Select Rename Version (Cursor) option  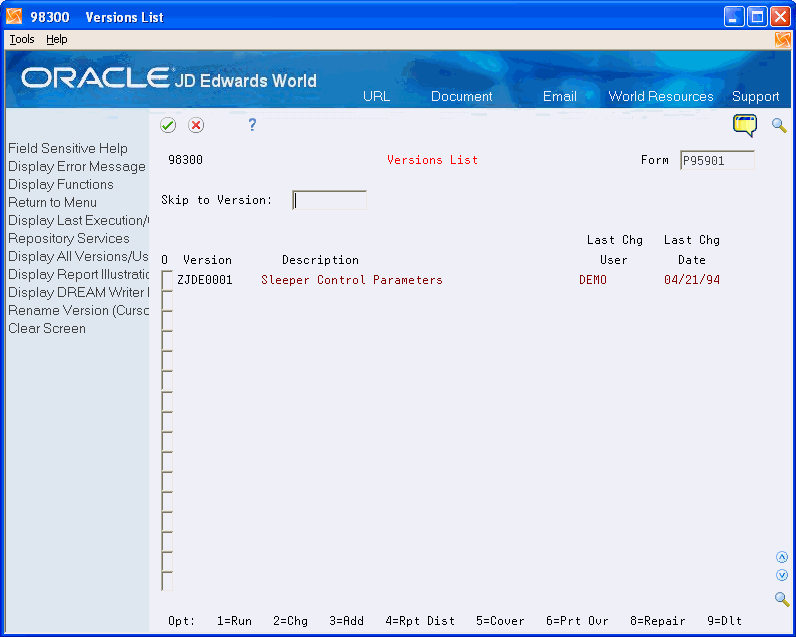coord(78,311)
